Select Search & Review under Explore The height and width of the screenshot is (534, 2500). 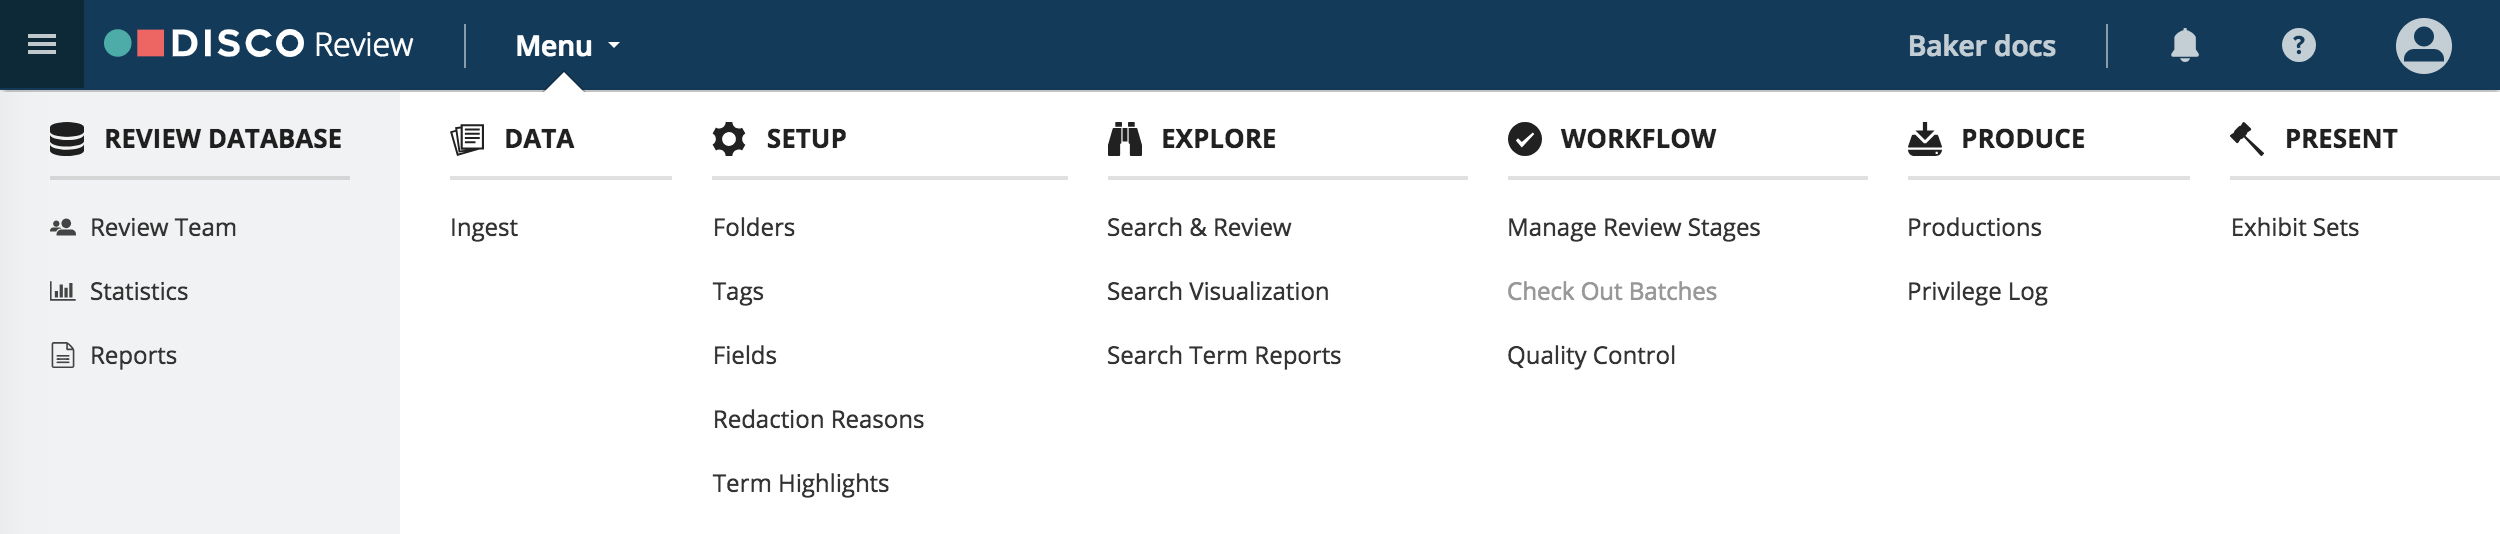(1199, 227)
